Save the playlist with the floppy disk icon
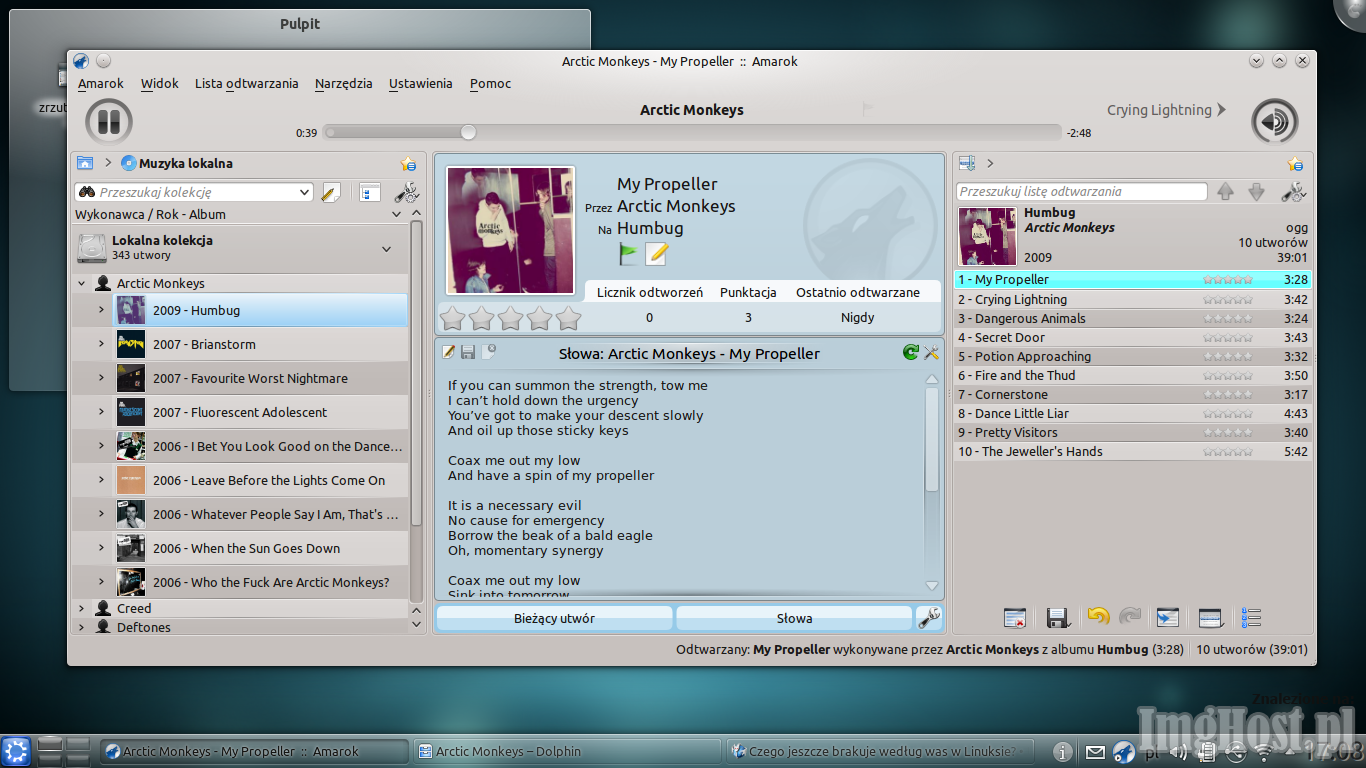 click(1058, 618)
